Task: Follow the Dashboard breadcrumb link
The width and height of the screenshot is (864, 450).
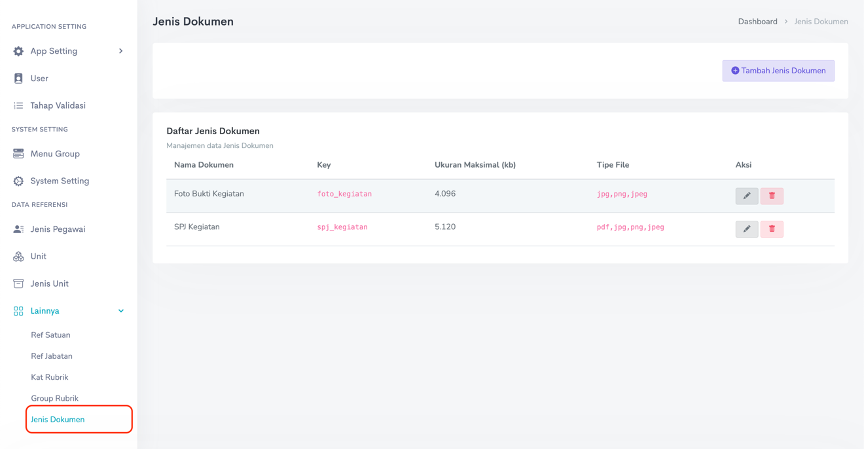Action: click(757, 21)
